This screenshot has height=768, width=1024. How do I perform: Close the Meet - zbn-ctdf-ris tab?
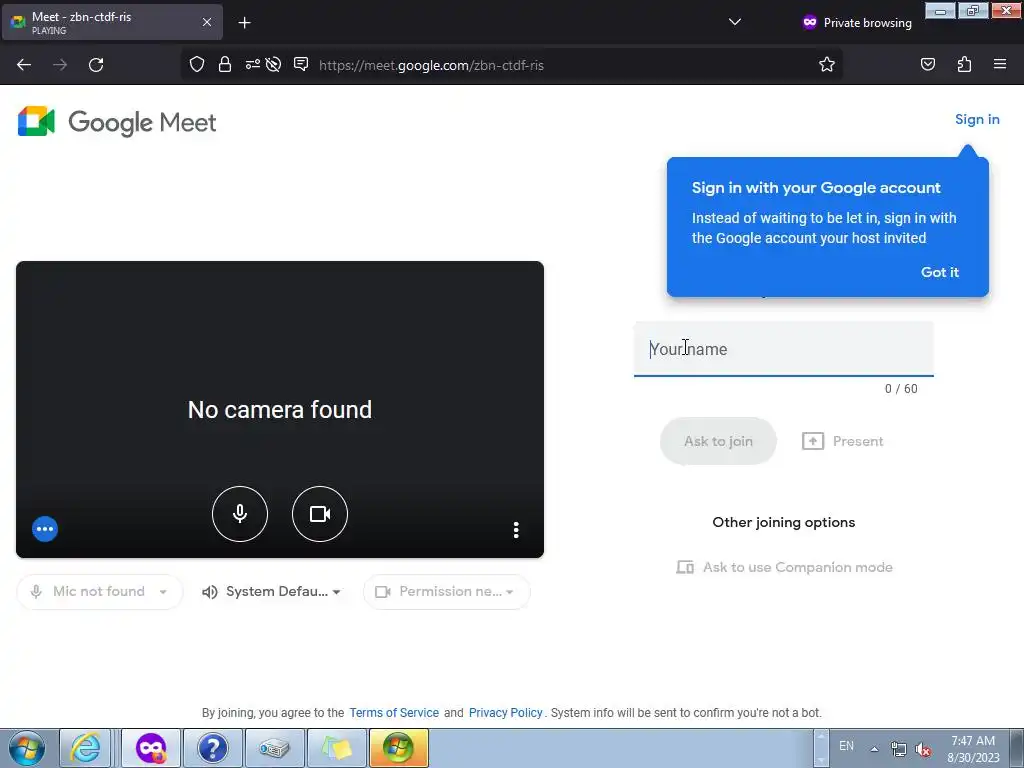[207, 22]
